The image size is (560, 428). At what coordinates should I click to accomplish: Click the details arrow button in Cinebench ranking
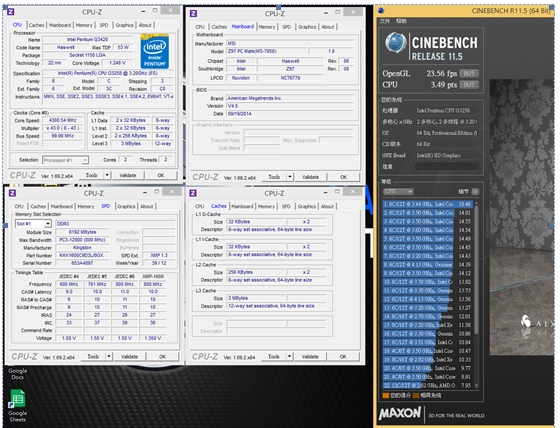tap(475, 192)
